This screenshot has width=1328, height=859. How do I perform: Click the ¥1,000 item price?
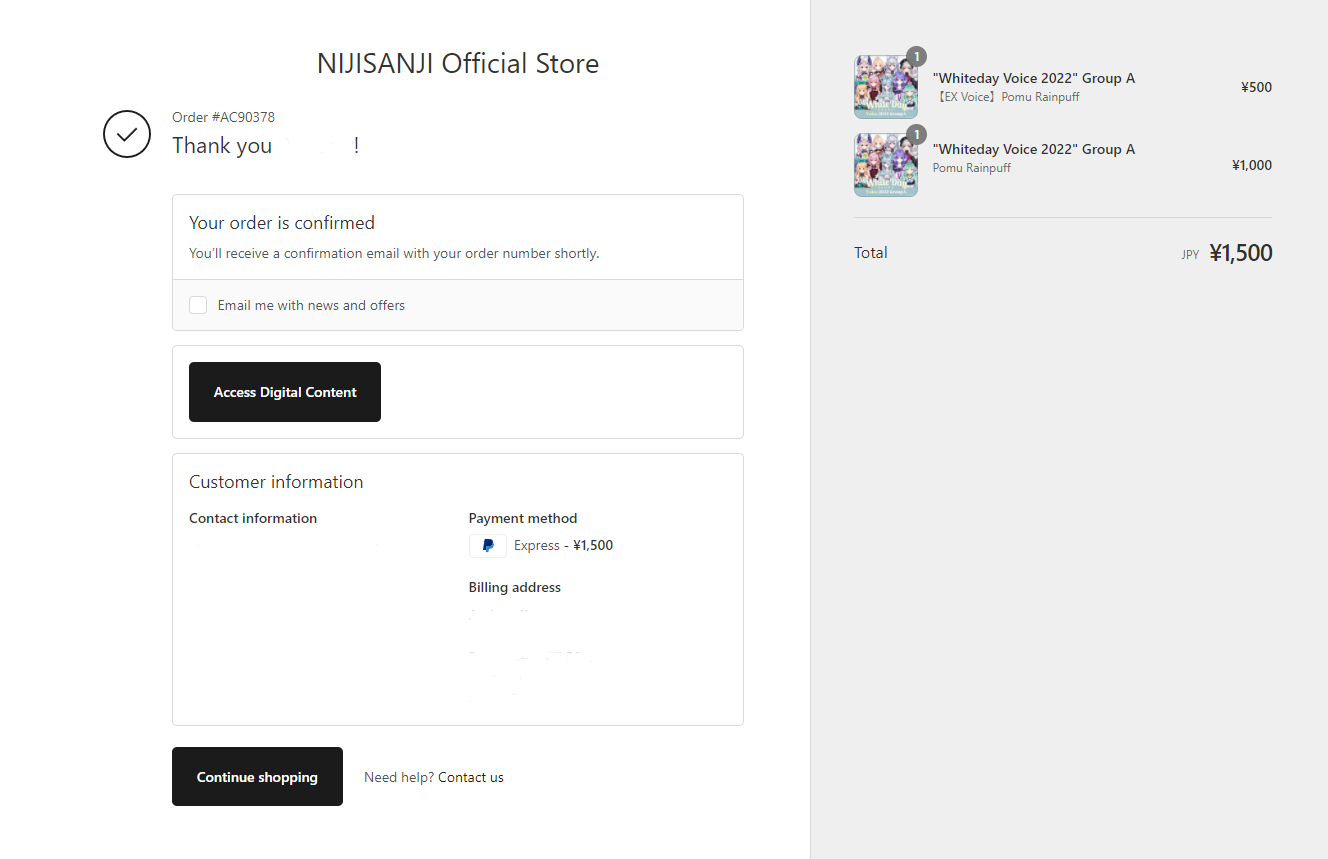point(1252,165)
